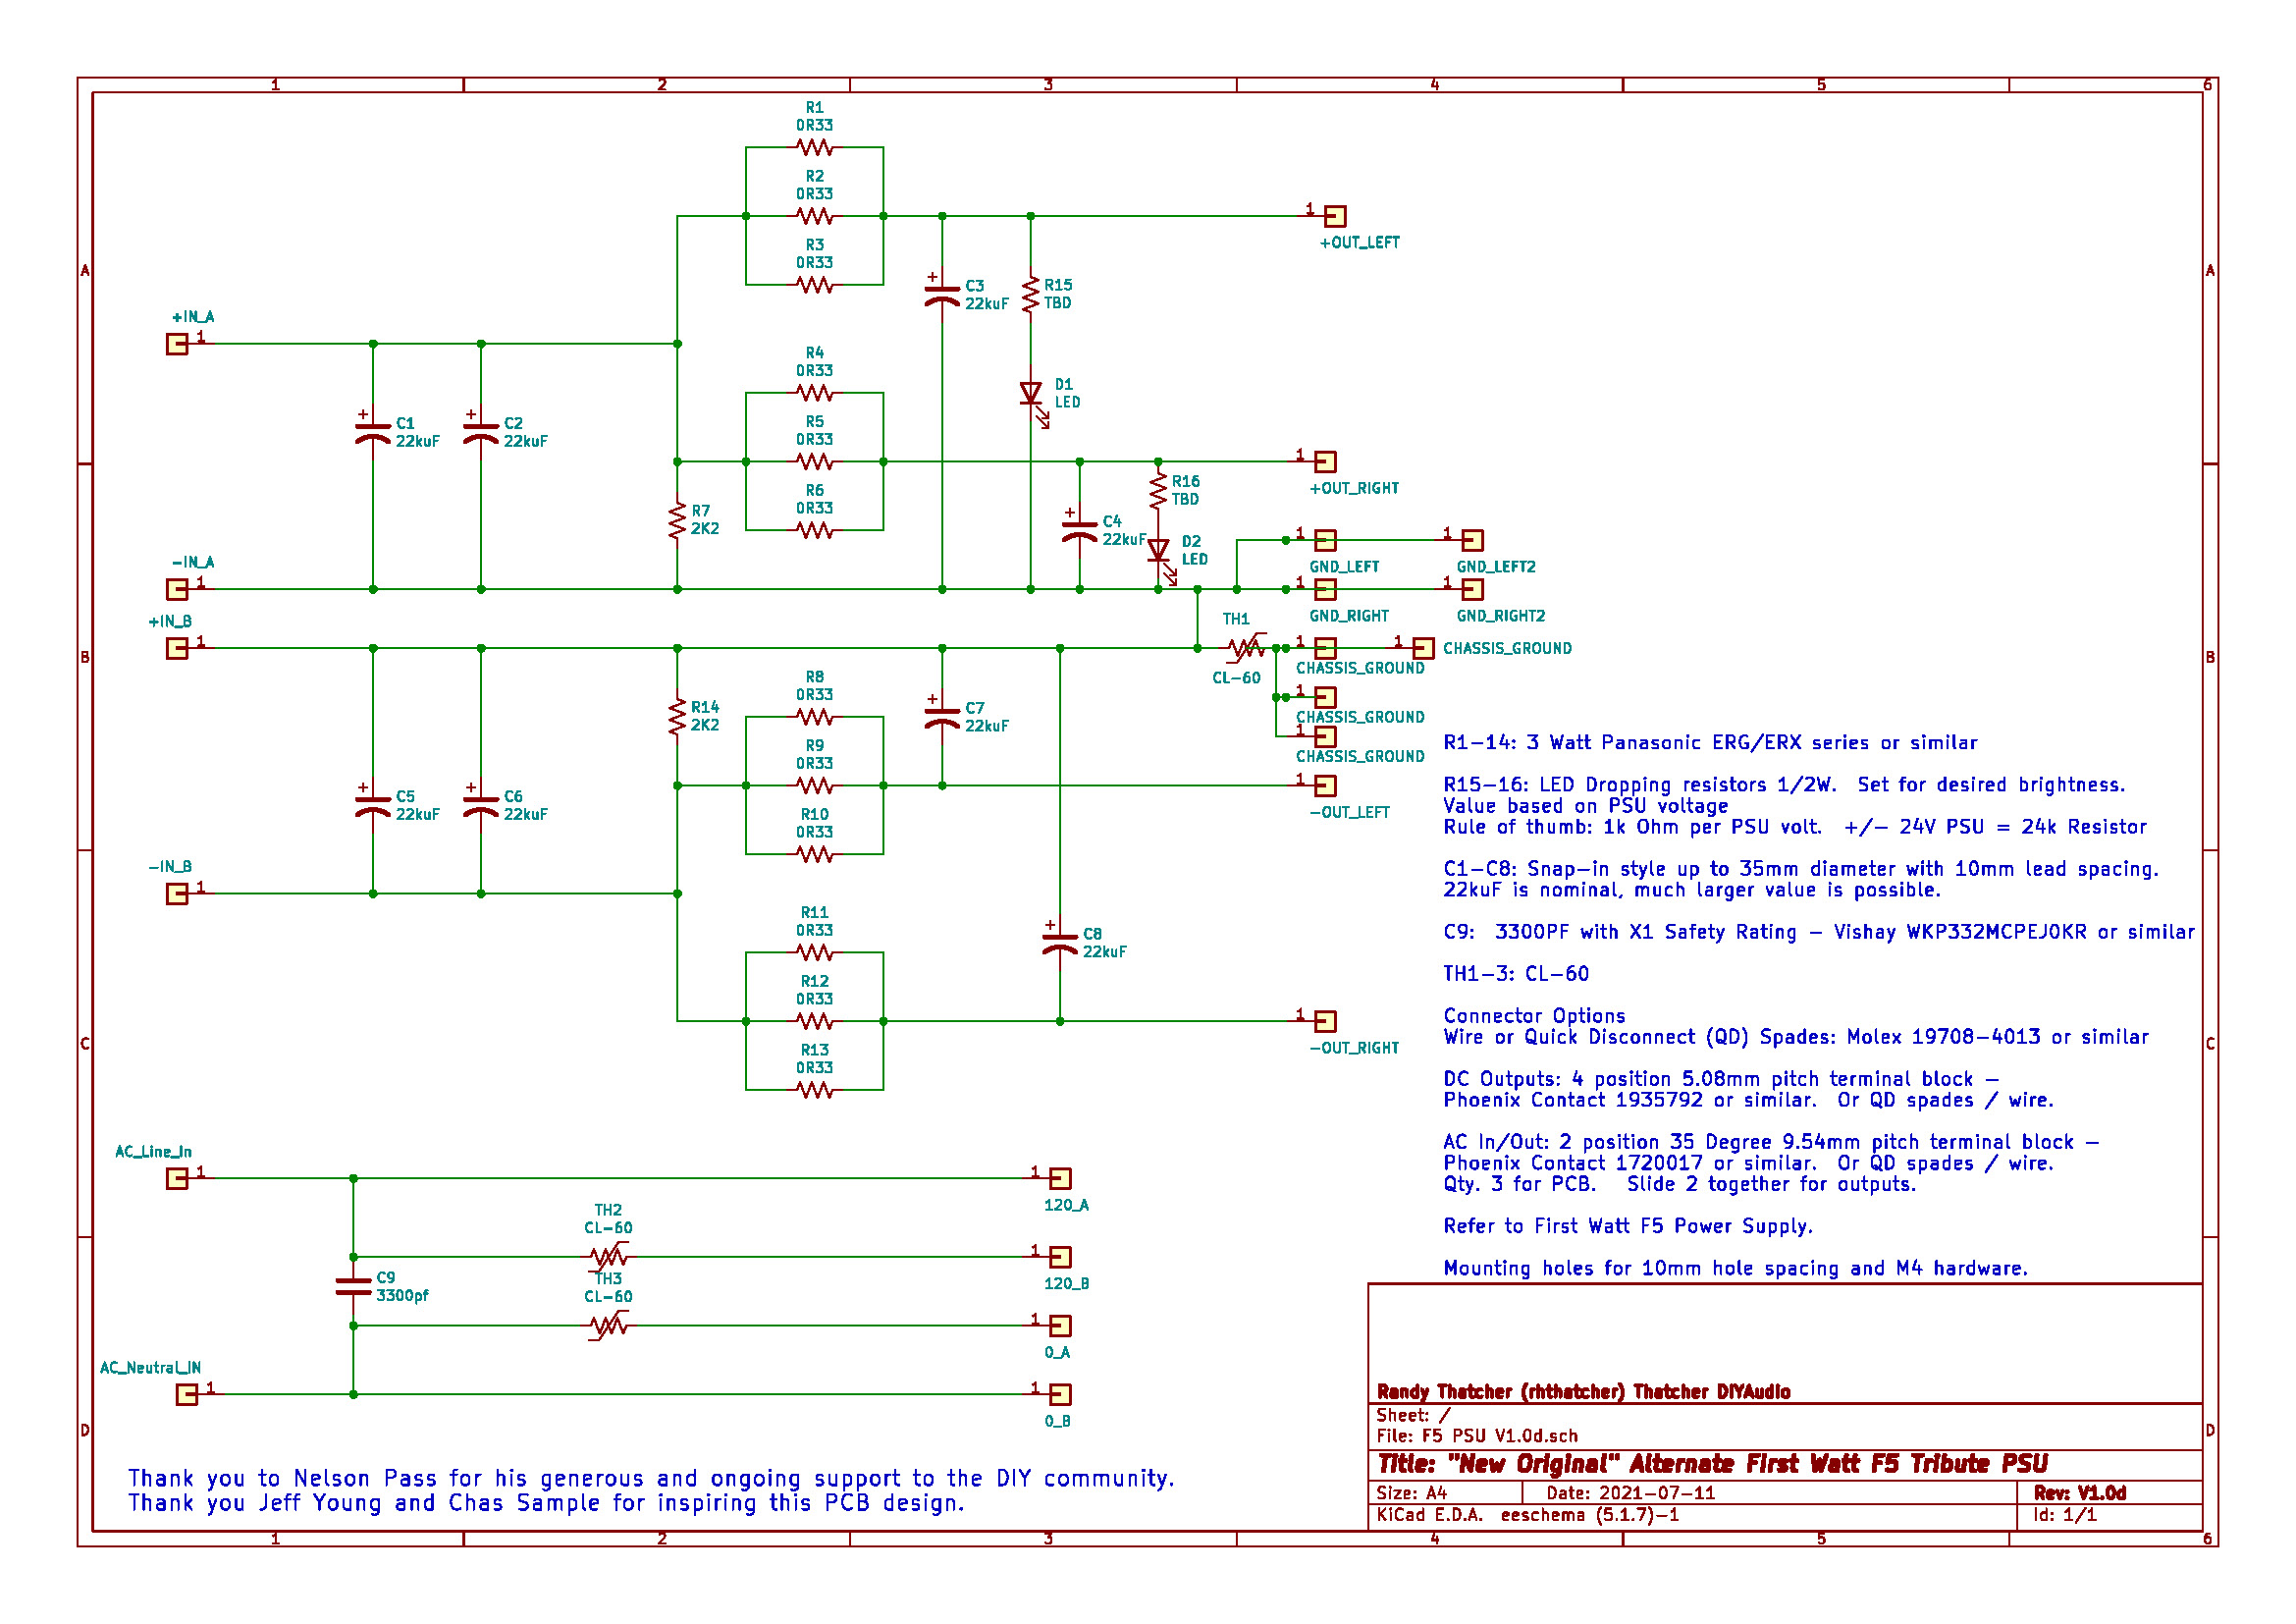Select the C9 3300pf capacitor symbol

(x=353, y=1286)
